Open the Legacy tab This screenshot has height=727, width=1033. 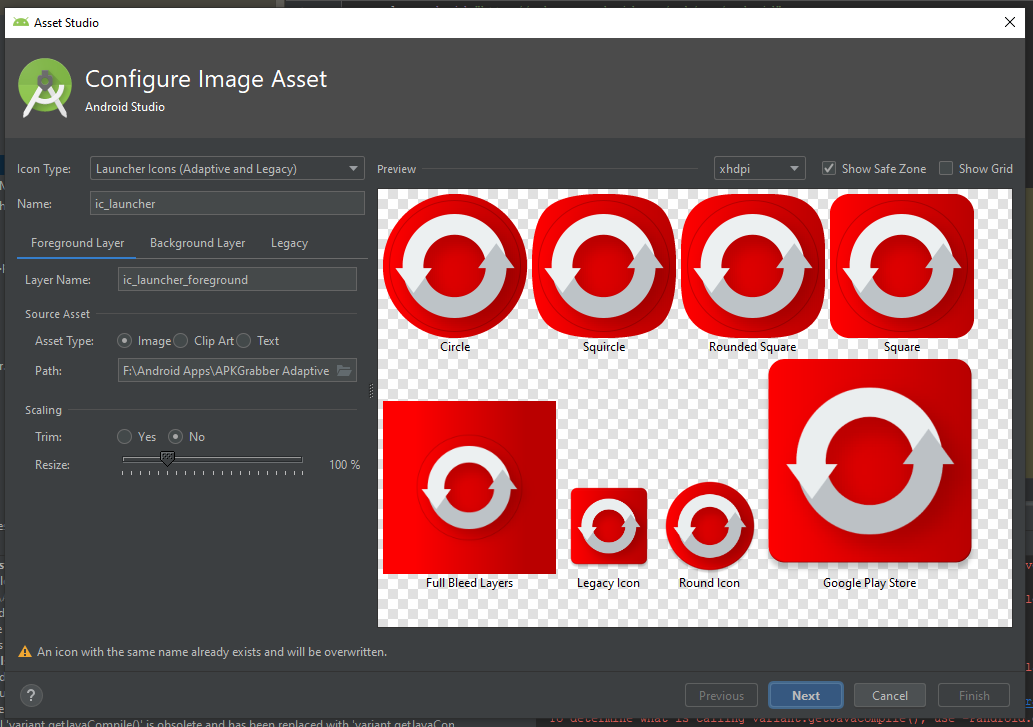289,242
